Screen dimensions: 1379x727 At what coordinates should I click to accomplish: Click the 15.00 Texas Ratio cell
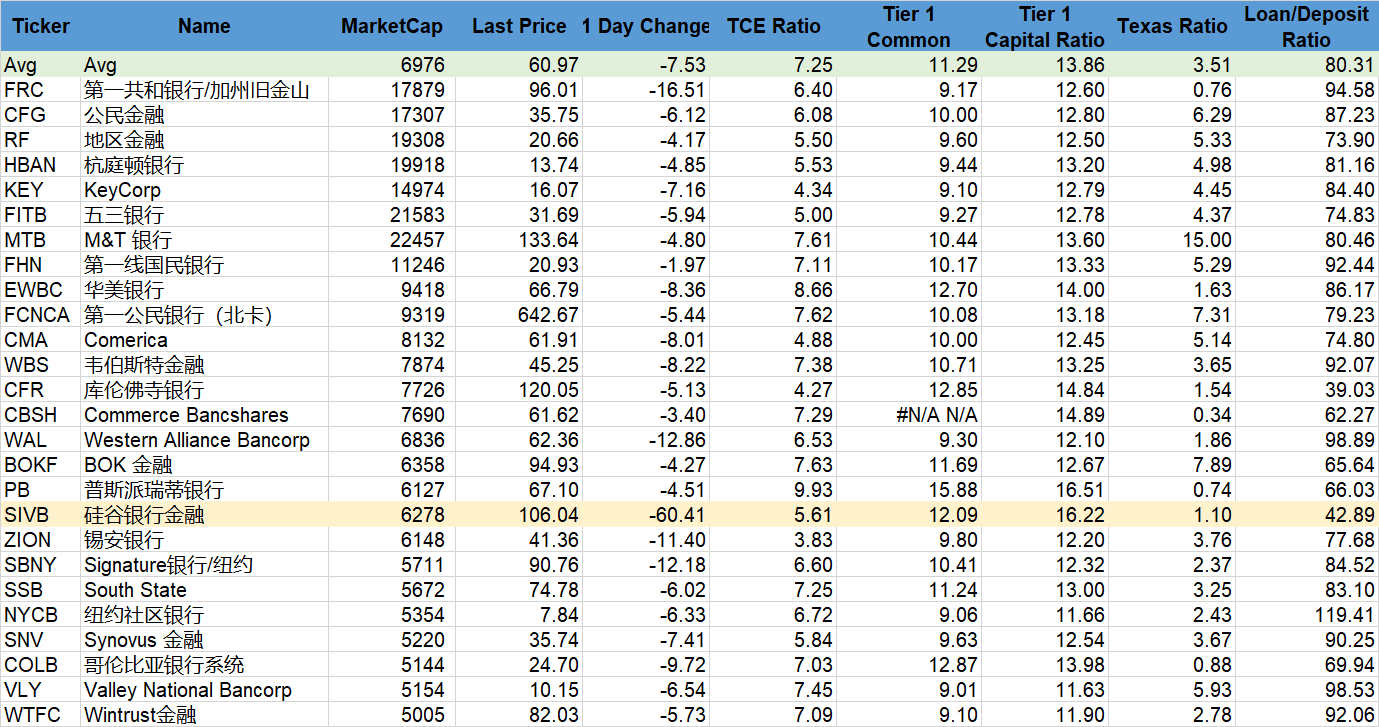click(1172, 240)
